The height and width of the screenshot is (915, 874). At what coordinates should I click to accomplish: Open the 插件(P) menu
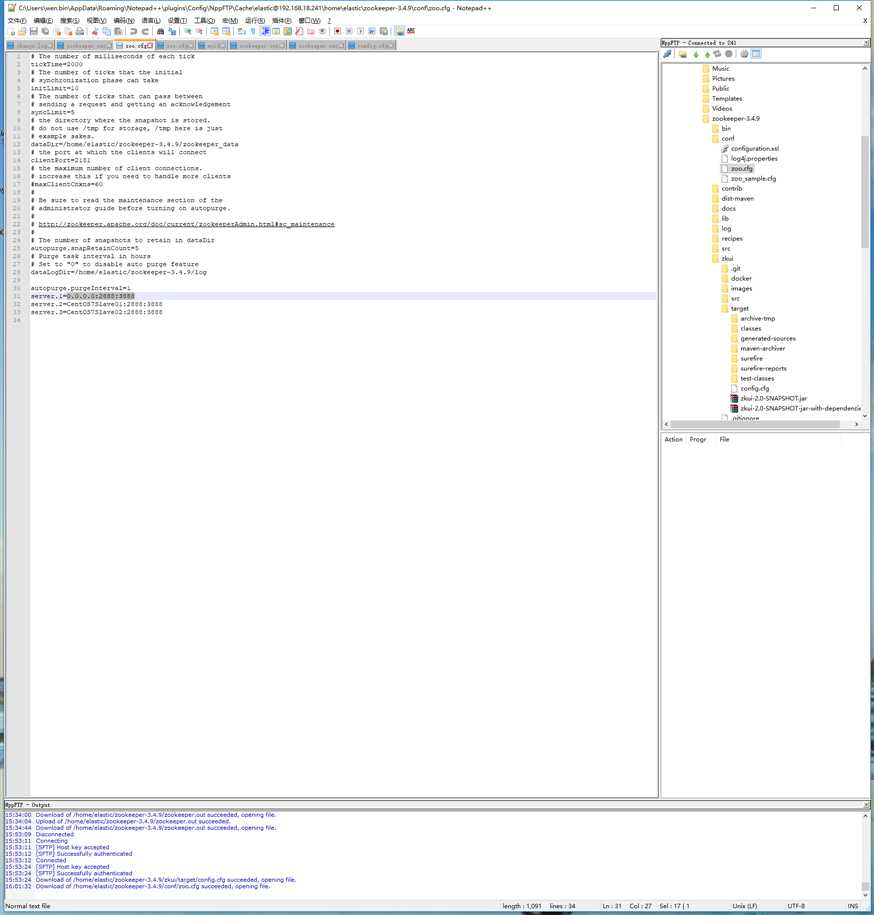pos(282,20)
